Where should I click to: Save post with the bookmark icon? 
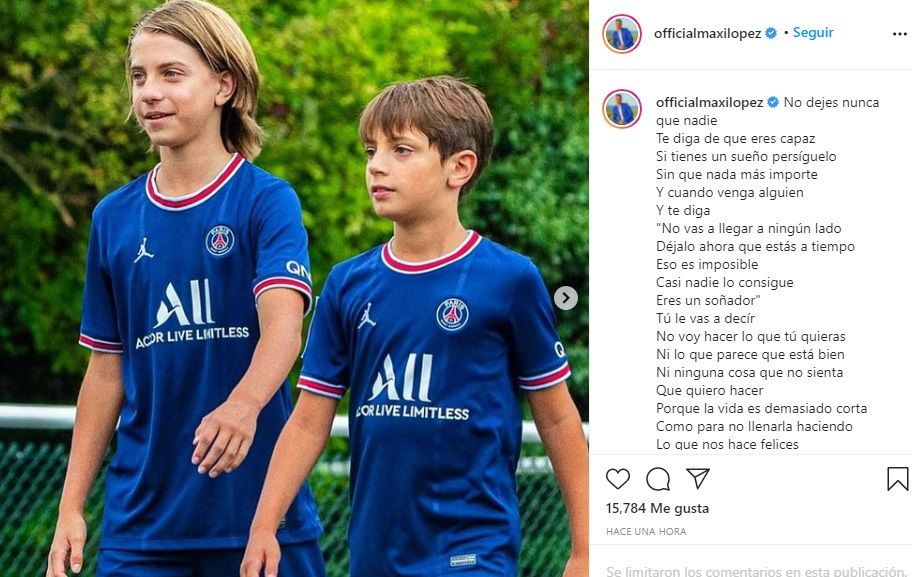point(897,479)
